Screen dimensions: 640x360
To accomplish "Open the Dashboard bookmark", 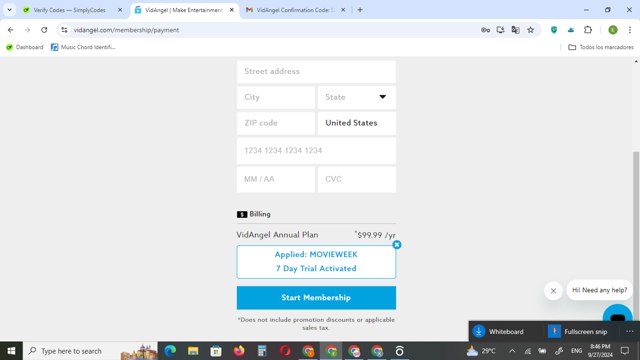I will [25, 47].
